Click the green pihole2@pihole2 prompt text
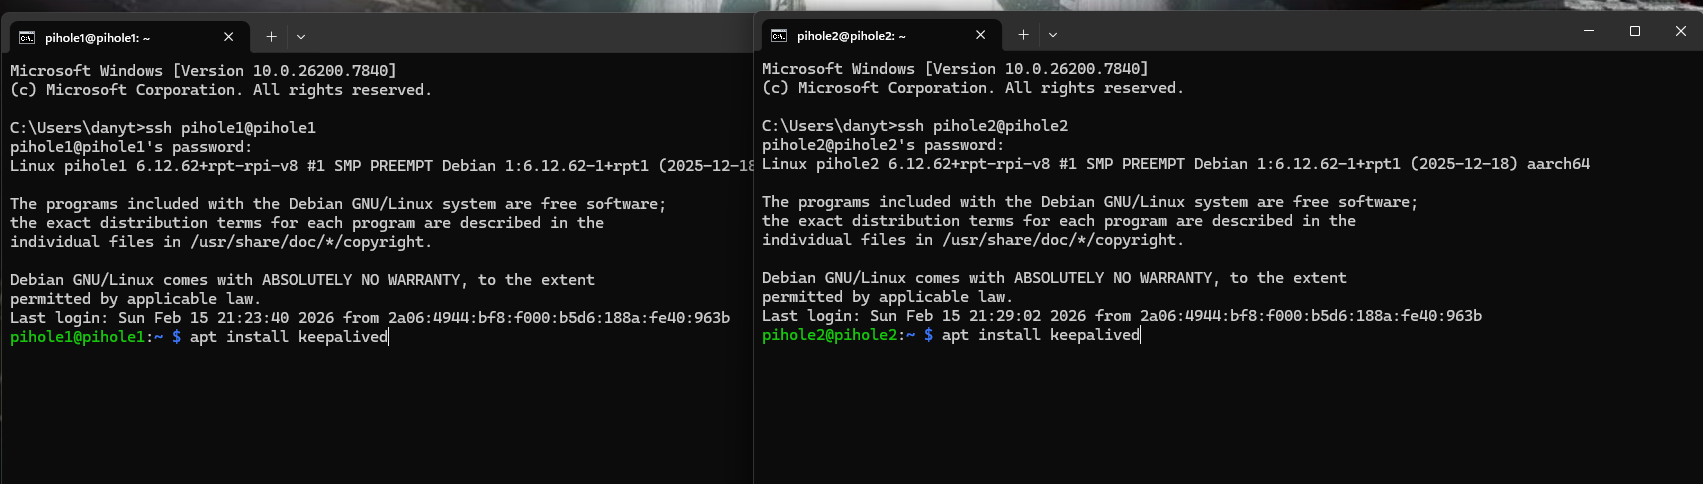Screen dimensions: 1703x484 pyautogui.click(x=830, y=335)
